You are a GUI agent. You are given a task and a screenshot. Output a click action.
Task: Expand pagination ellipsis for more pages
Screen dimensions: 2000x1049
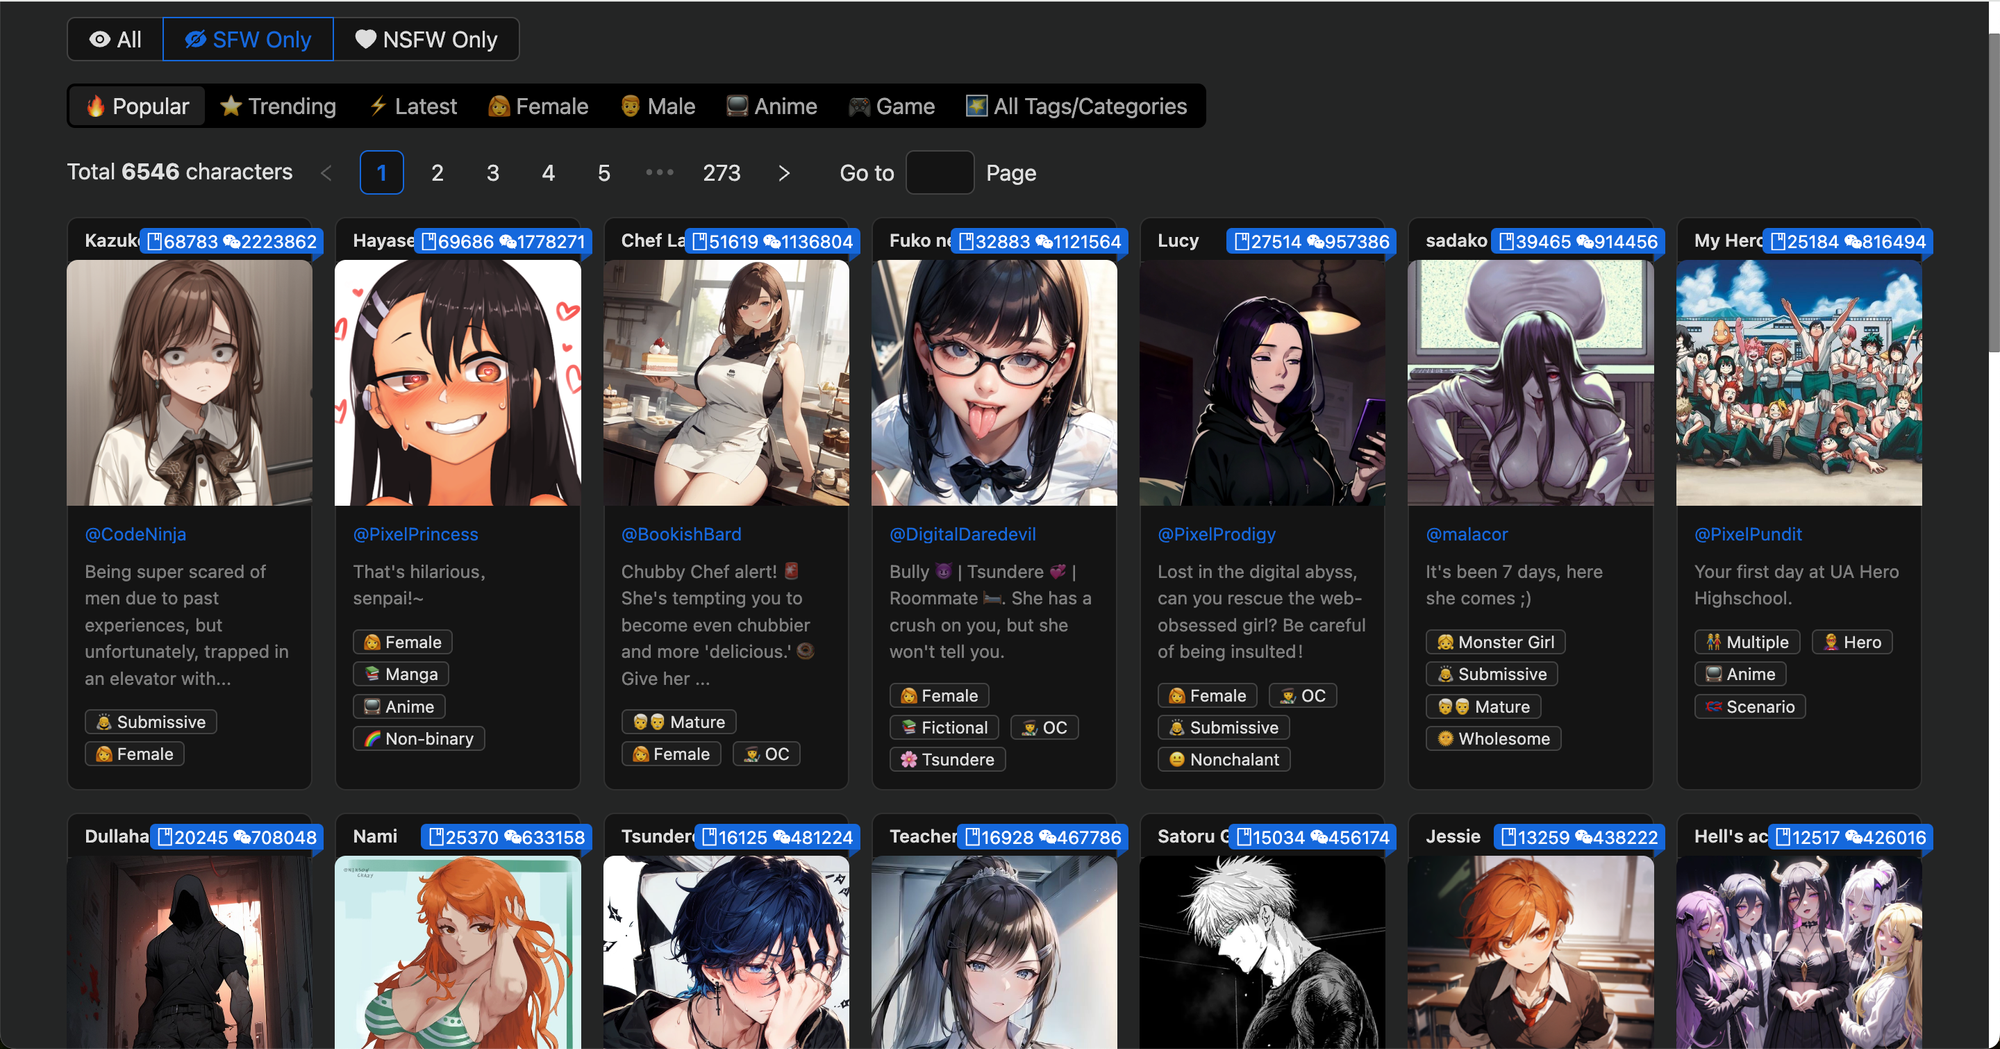pos(660,173)
